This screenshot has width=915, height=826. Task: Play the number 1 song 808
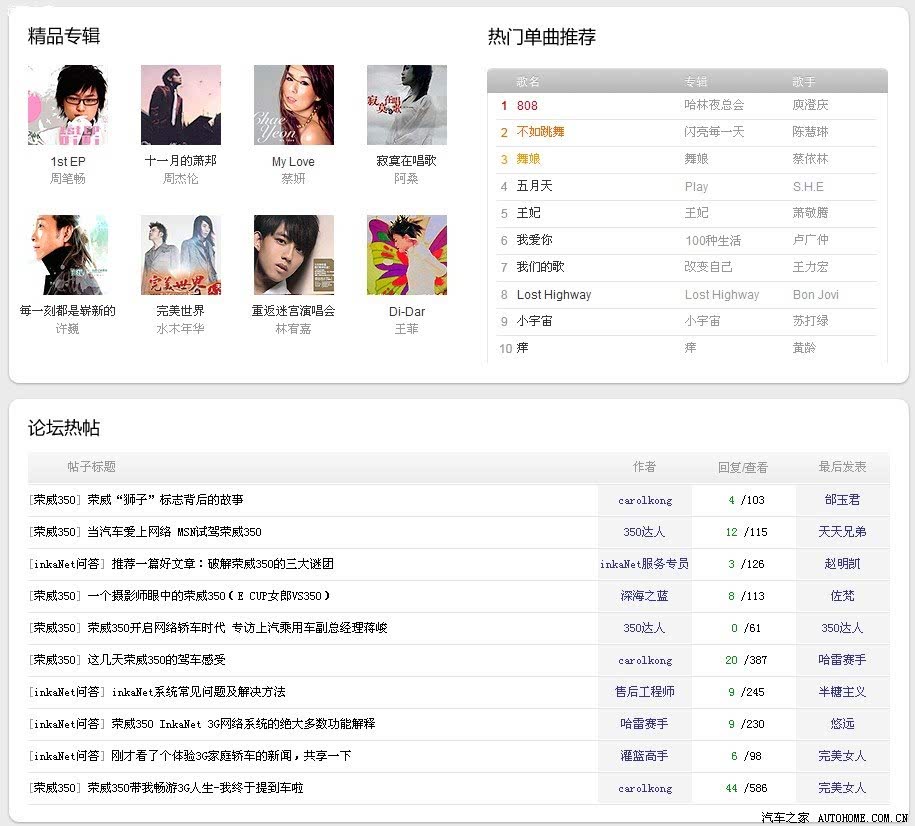527,106
